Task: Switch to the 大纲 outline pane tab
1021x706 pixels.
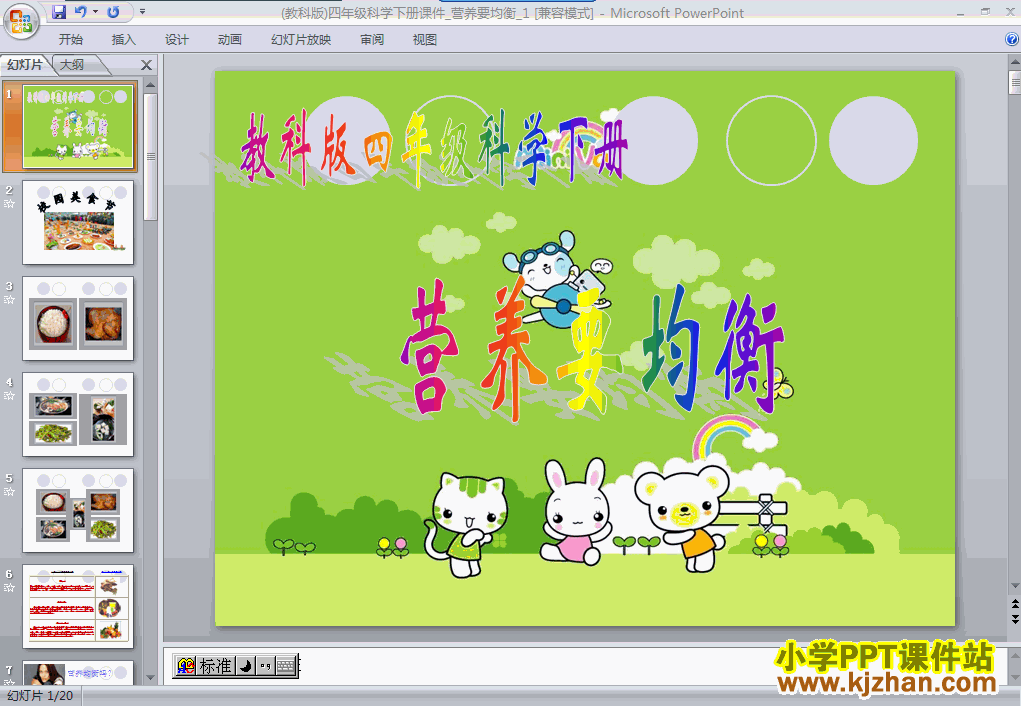Action: pos(72,64)
